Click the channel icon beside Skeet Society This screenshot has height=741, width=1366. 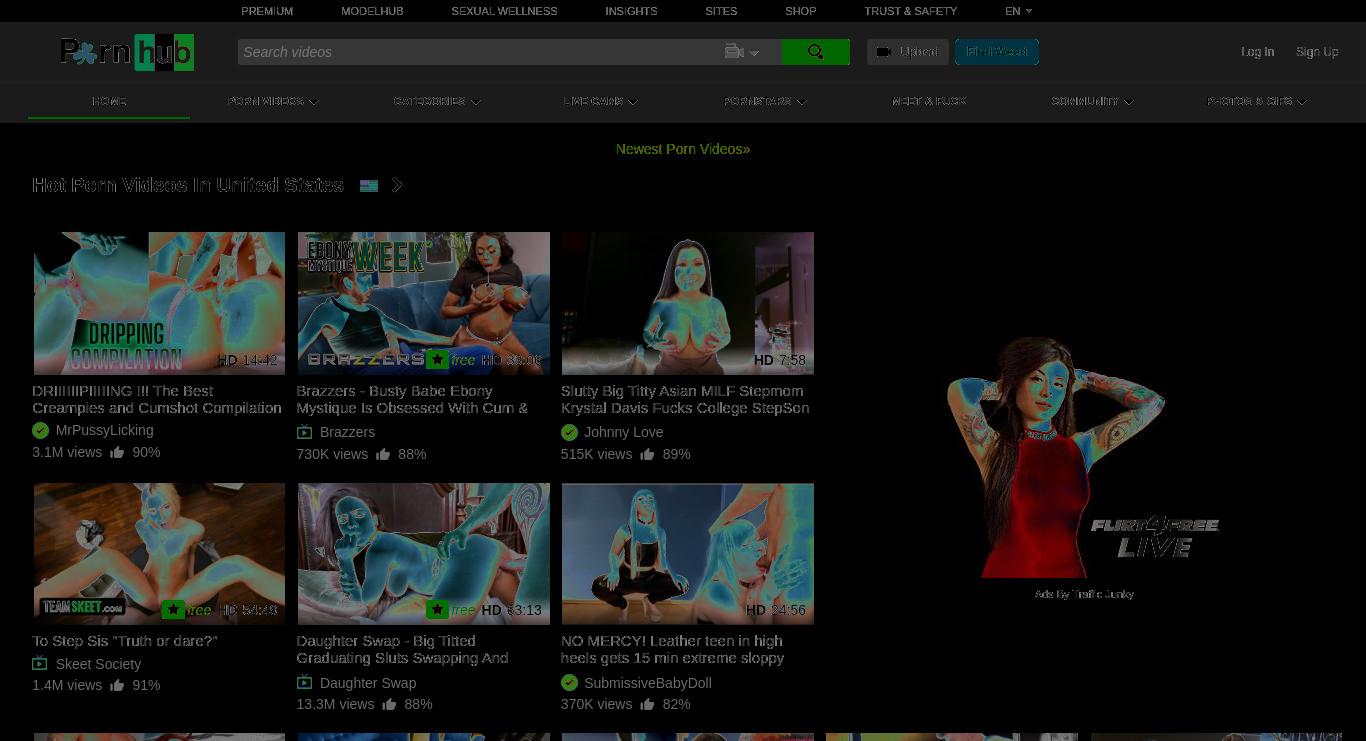point(40,663)
